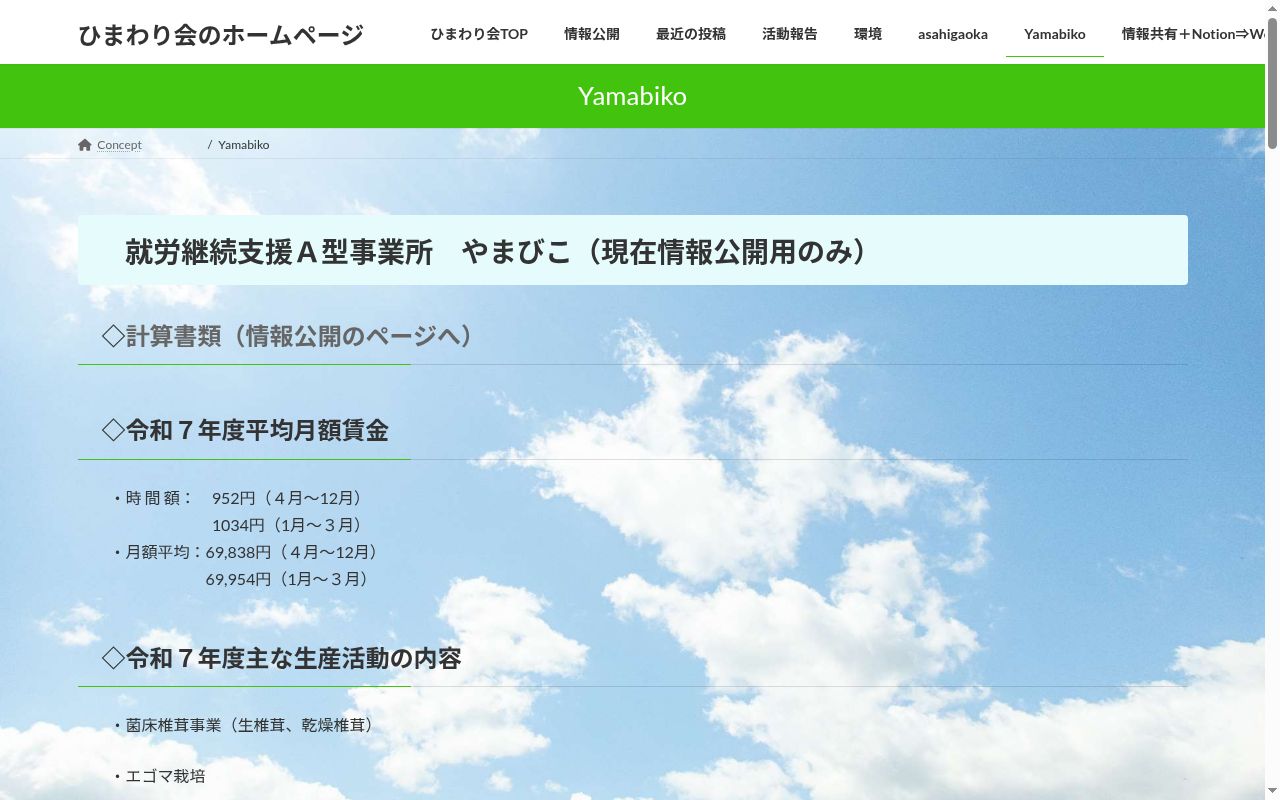Follow the Concept breadcrumb link

pos(120,145)
